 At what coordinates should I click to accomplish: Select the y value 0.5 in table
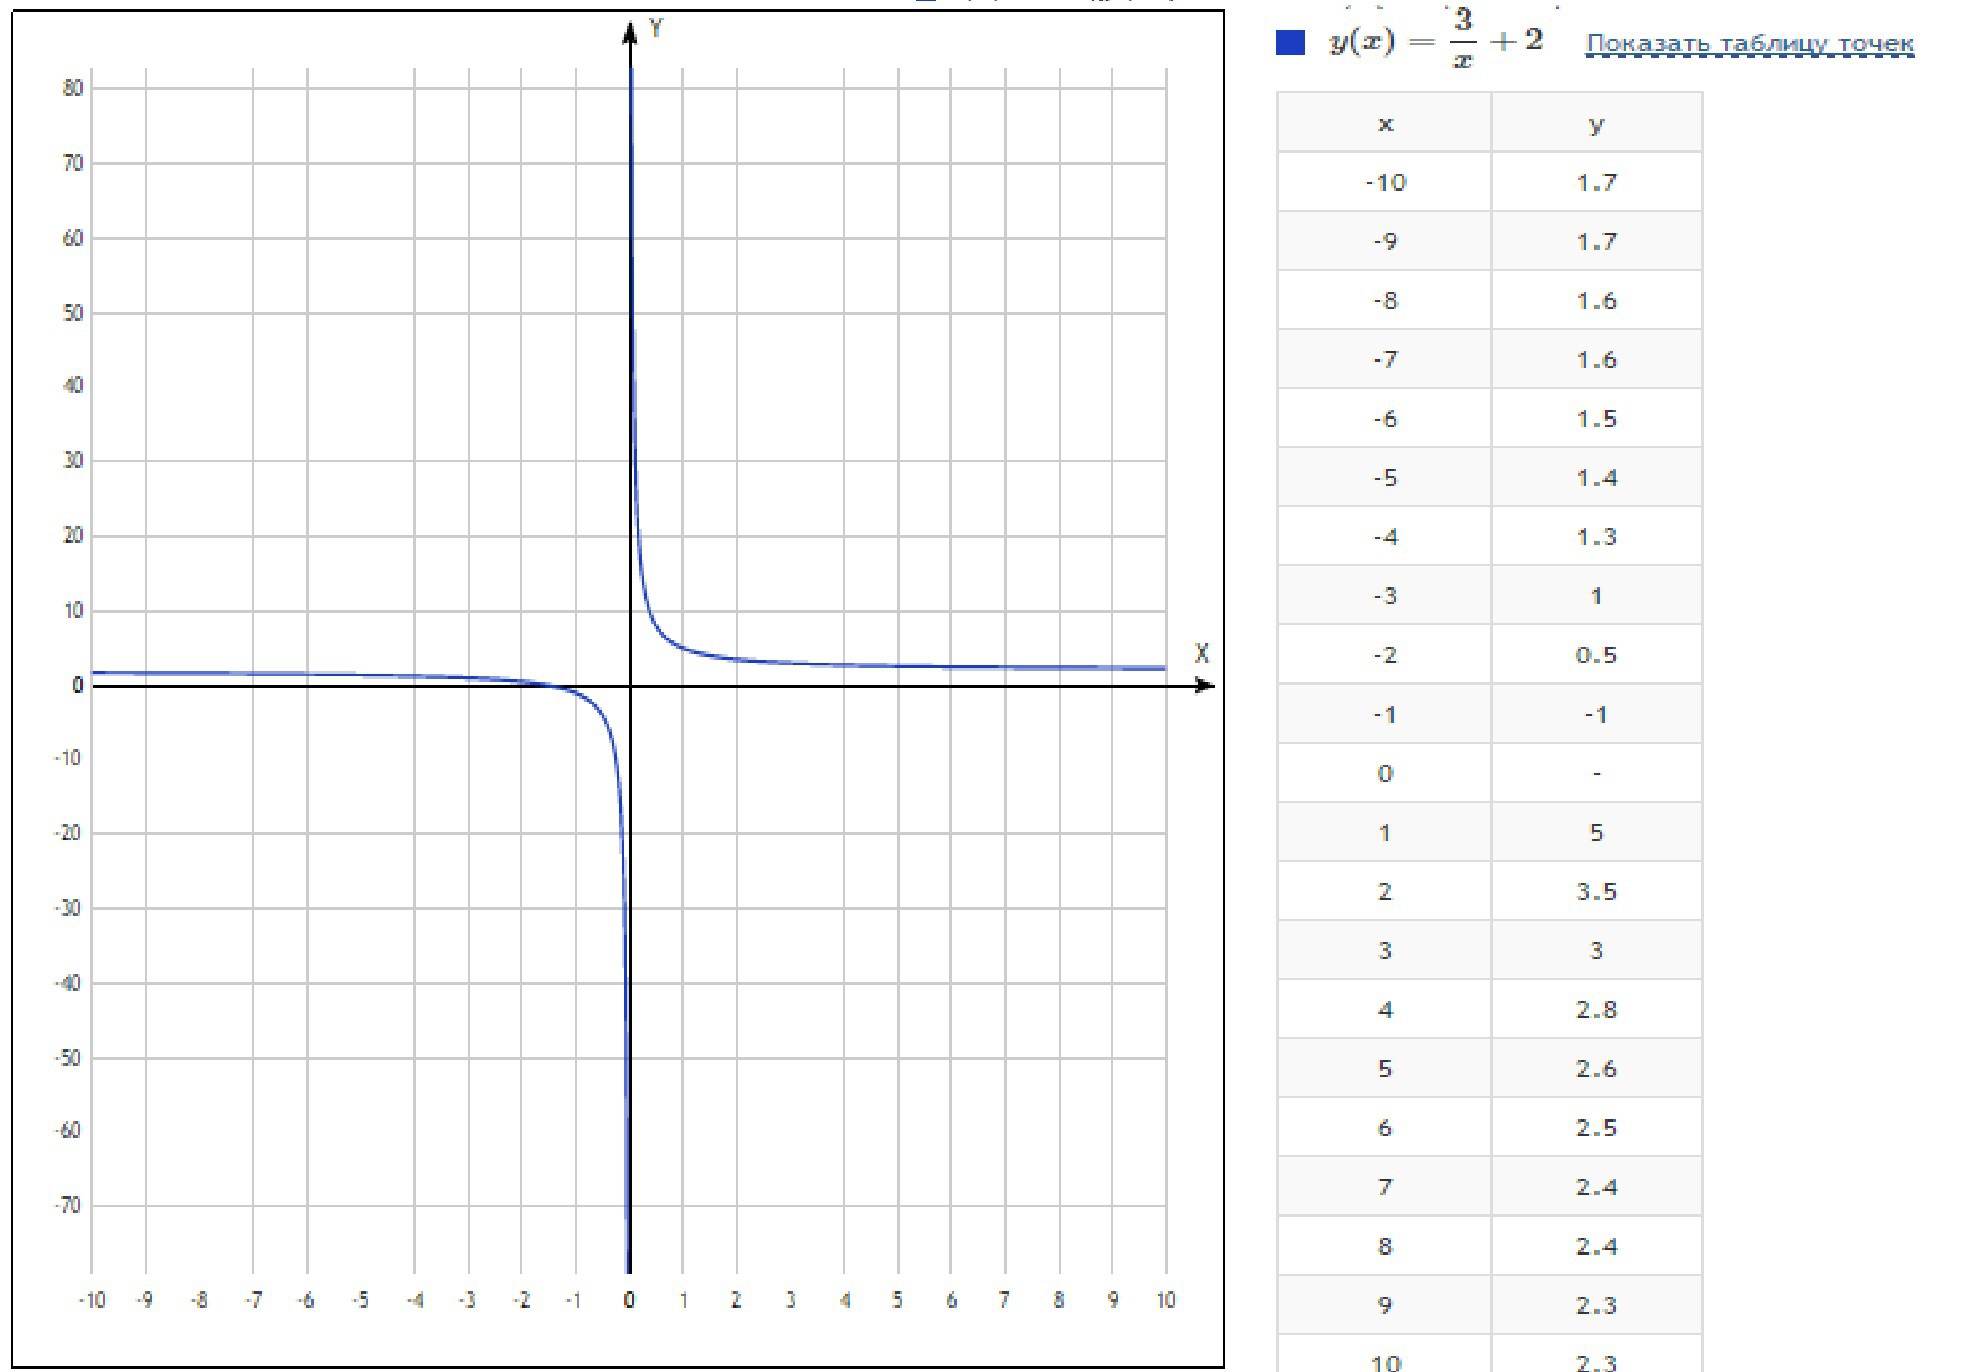coord(1596,655)
